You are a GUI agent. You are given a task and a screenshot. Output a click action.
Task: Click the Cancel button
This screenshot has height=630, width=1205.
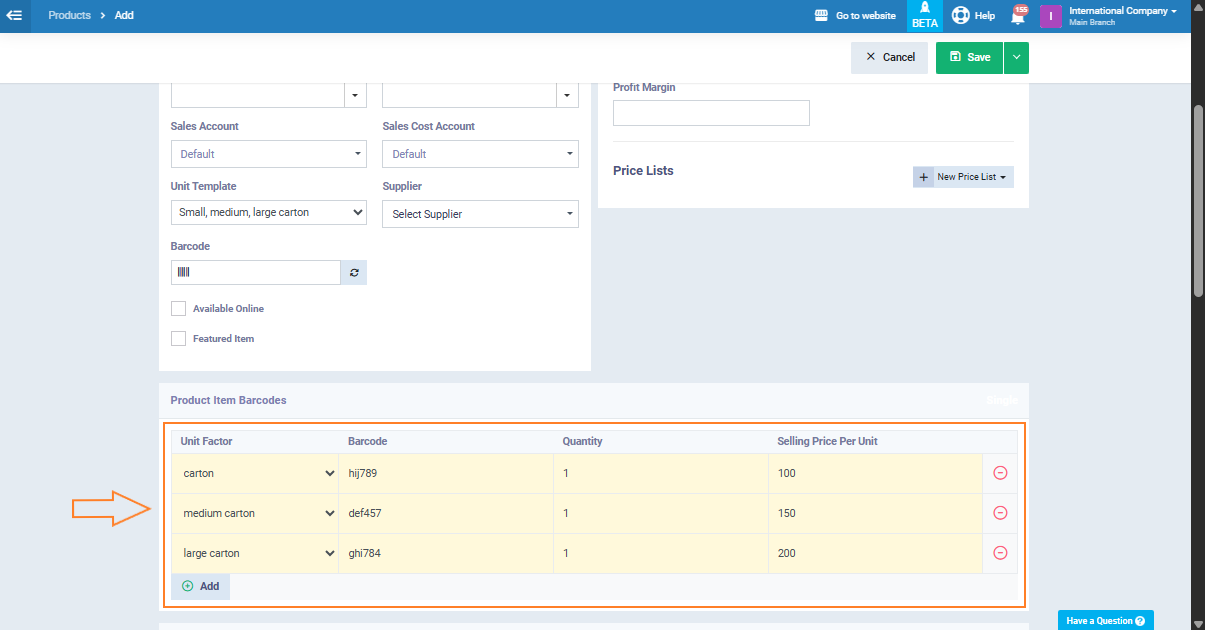[x=889, y=58]
